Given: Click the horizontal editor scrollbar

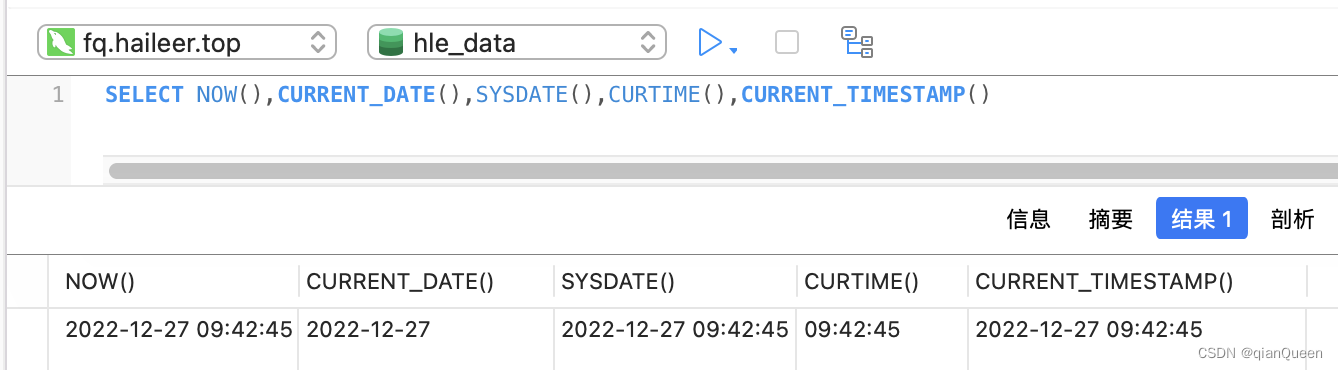Looking at the screenshot, I should coord(722,171).
